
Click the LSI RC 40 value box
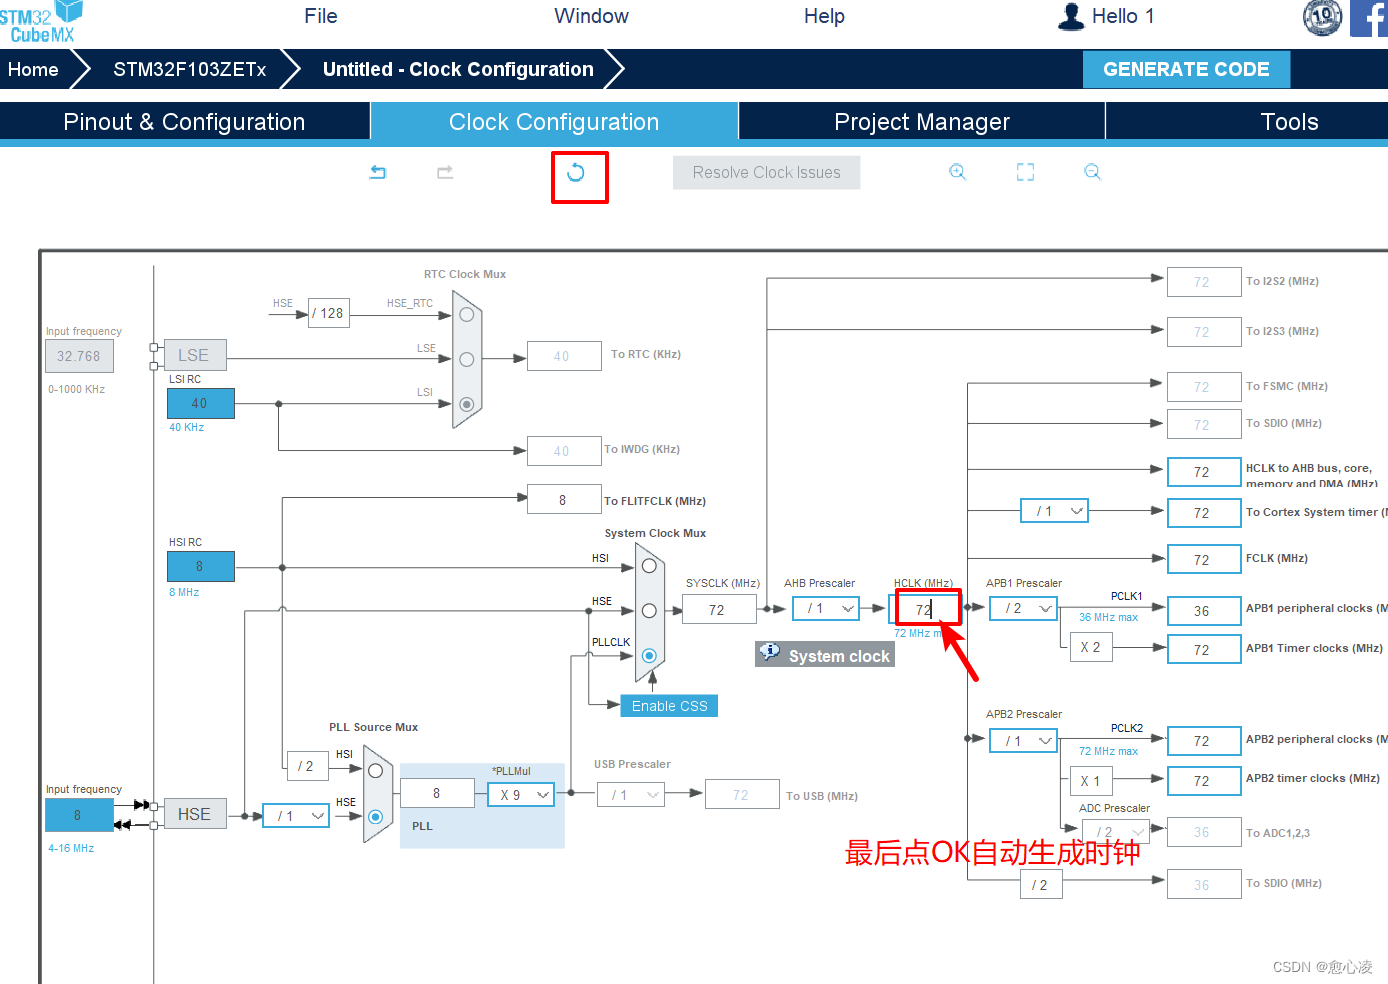coord(200,403)
